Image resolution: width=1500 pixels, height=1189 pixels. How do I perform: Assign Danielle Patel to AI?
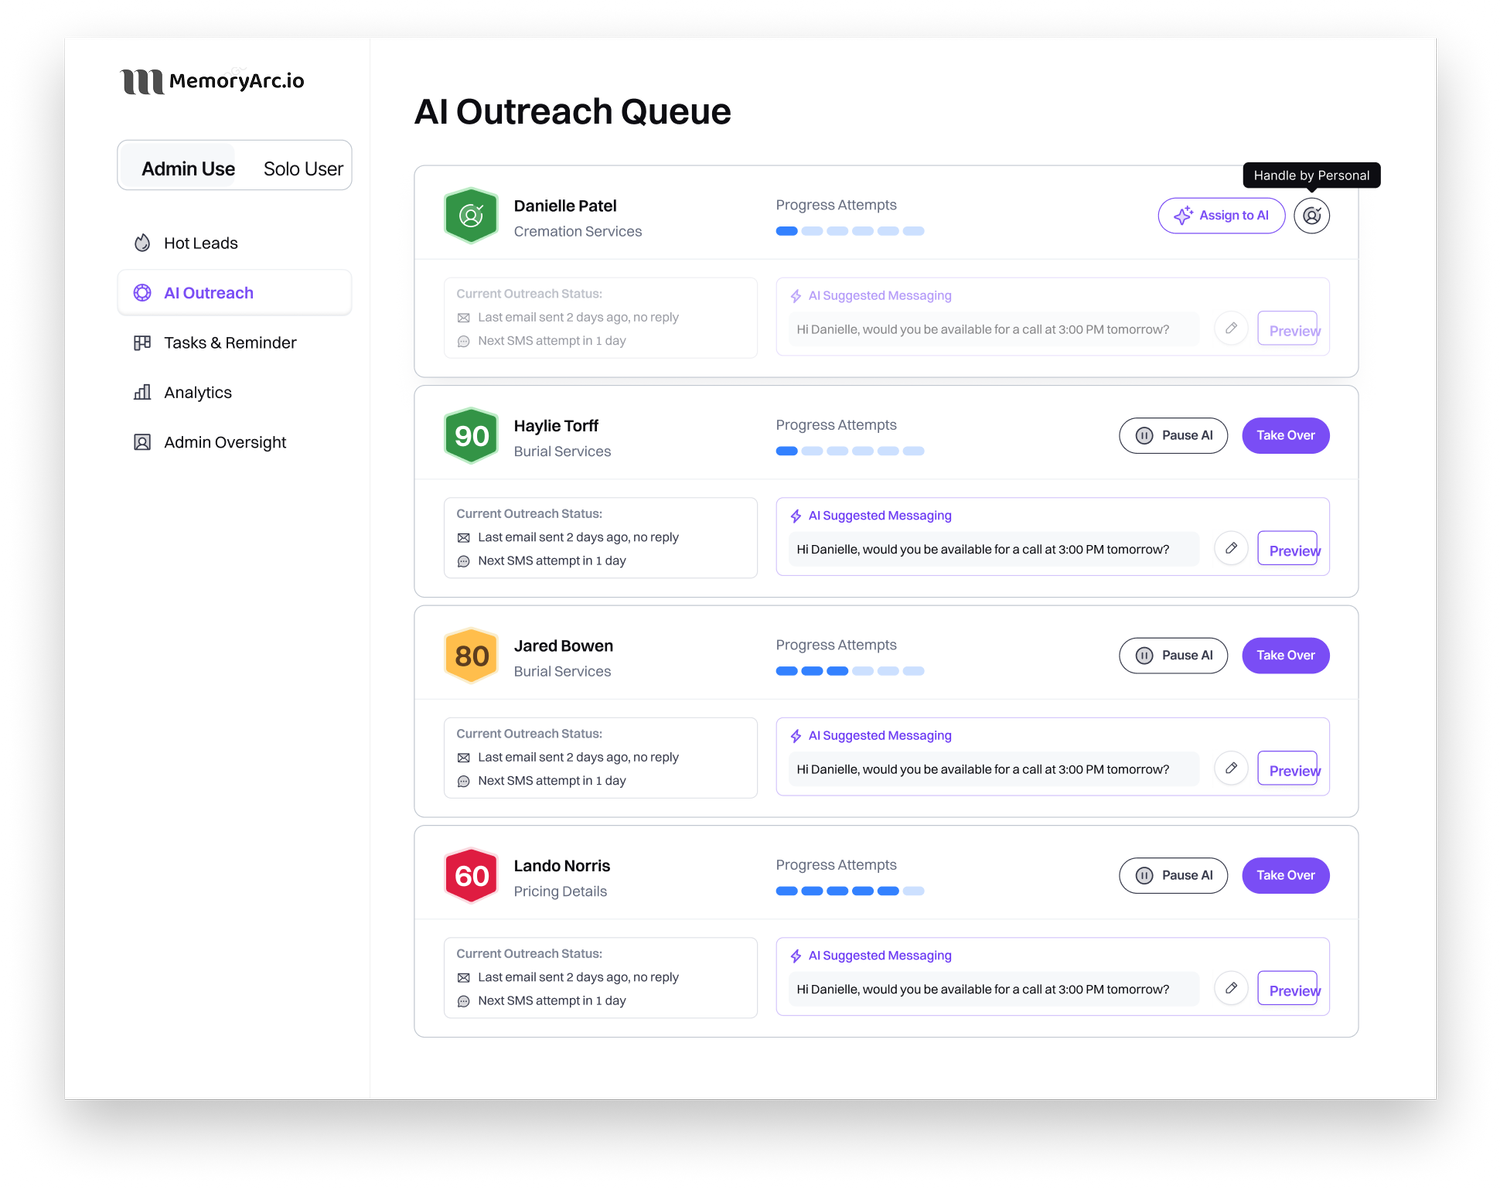[x=1221, y=216]
